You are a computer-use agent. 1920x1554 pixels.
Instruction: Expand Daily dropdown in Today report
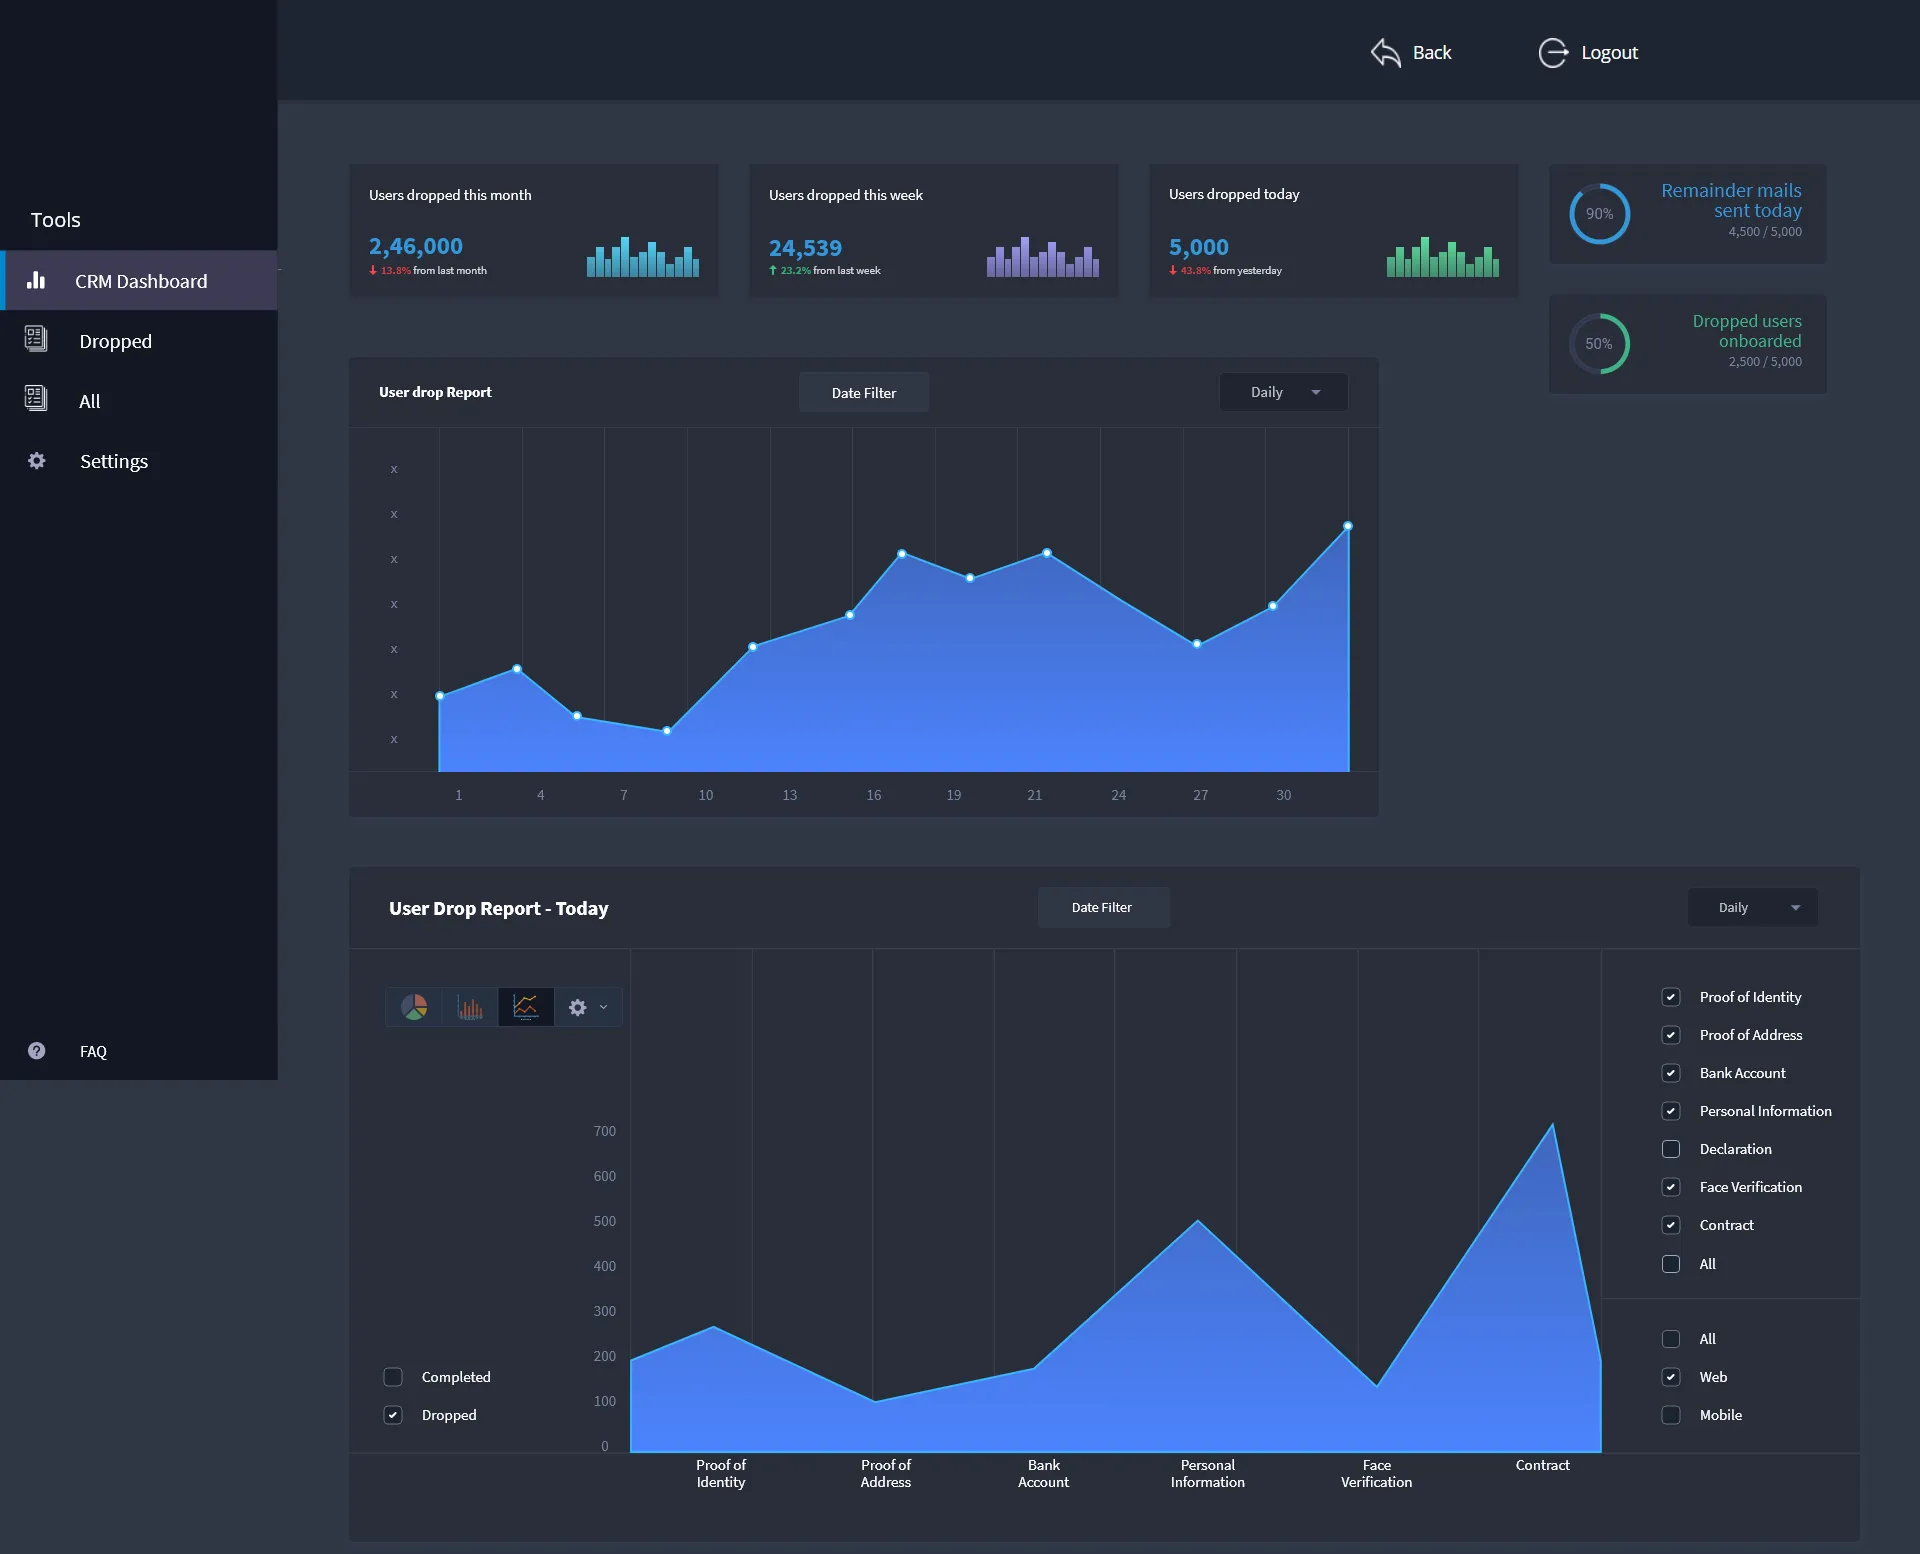pos(1753,908)
